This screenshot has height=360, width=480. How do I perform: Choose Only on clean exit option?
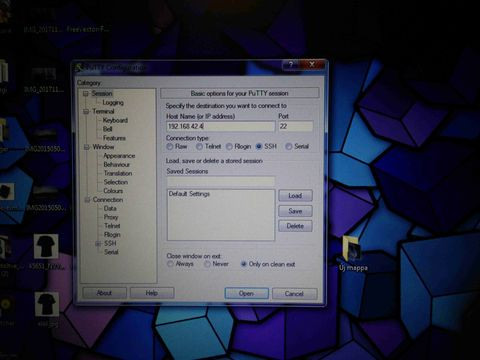click(x=244, y=264)
